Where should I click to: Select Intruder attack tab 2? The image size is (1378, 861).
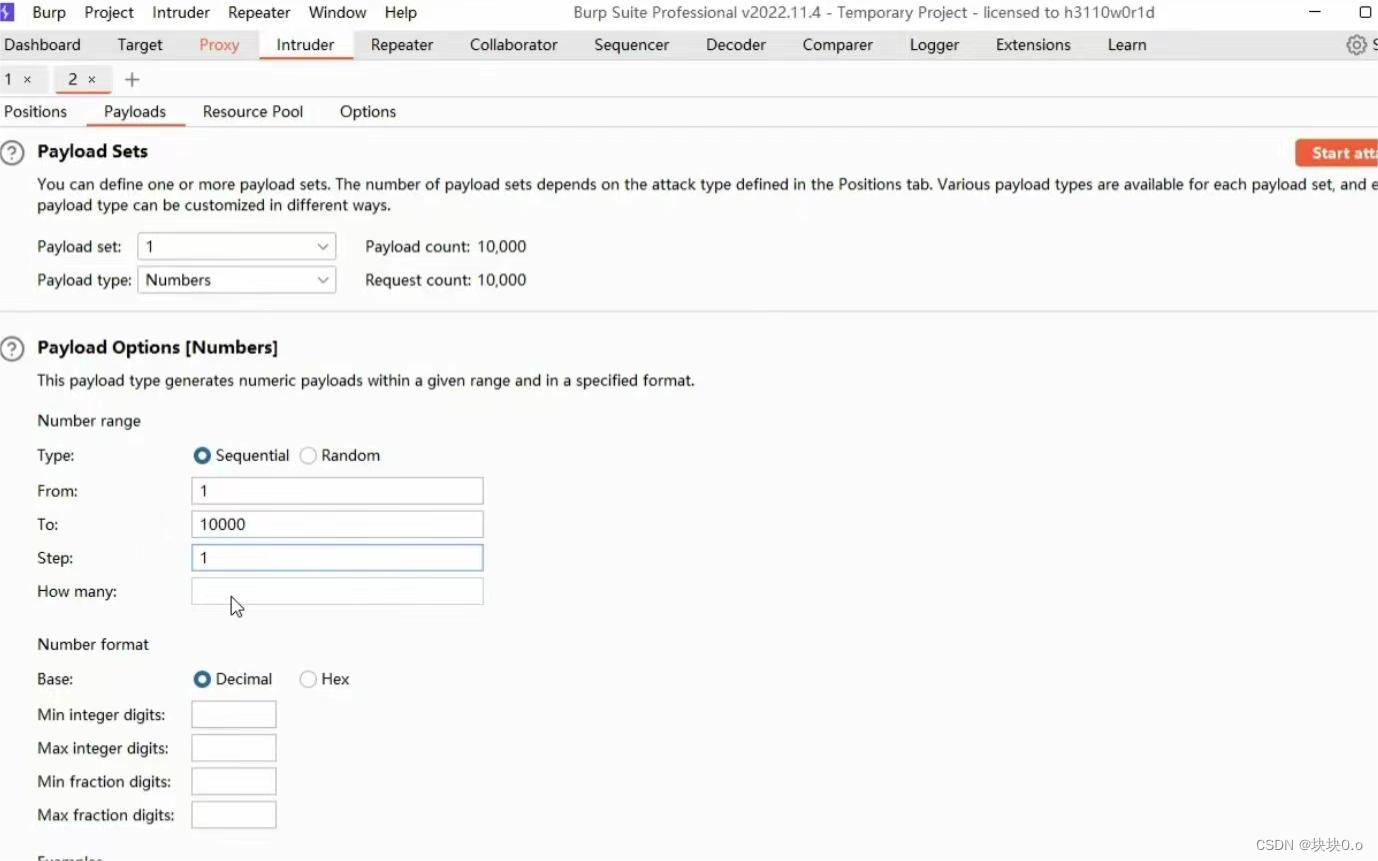[72, 79]
